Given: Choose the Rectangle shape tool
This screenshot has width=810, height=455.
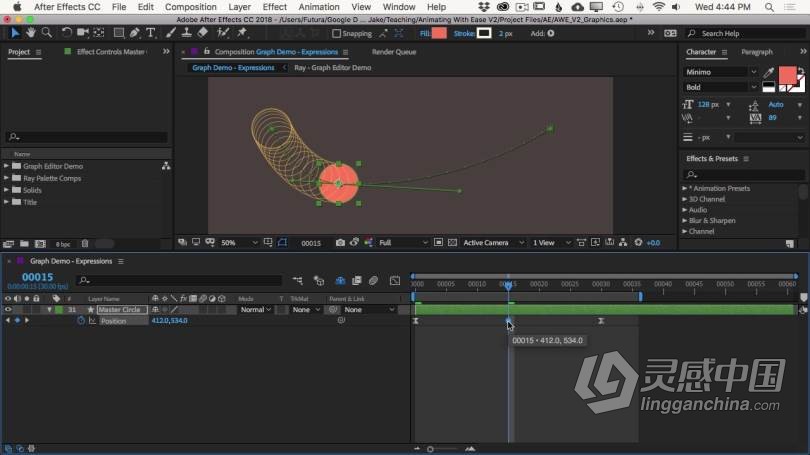Looking at the screenshot, I should coord(118,33).
